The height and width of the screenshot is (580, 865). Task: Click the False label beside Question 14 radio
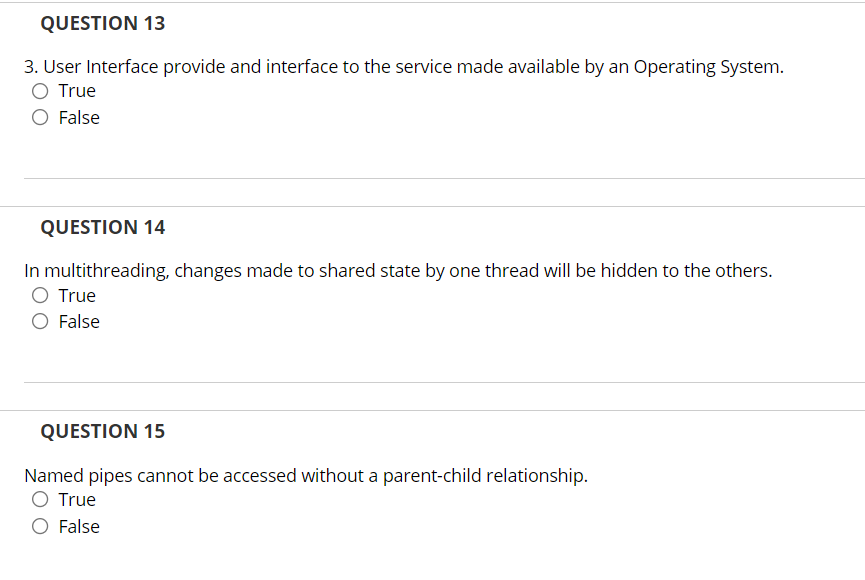click(80, 321)
